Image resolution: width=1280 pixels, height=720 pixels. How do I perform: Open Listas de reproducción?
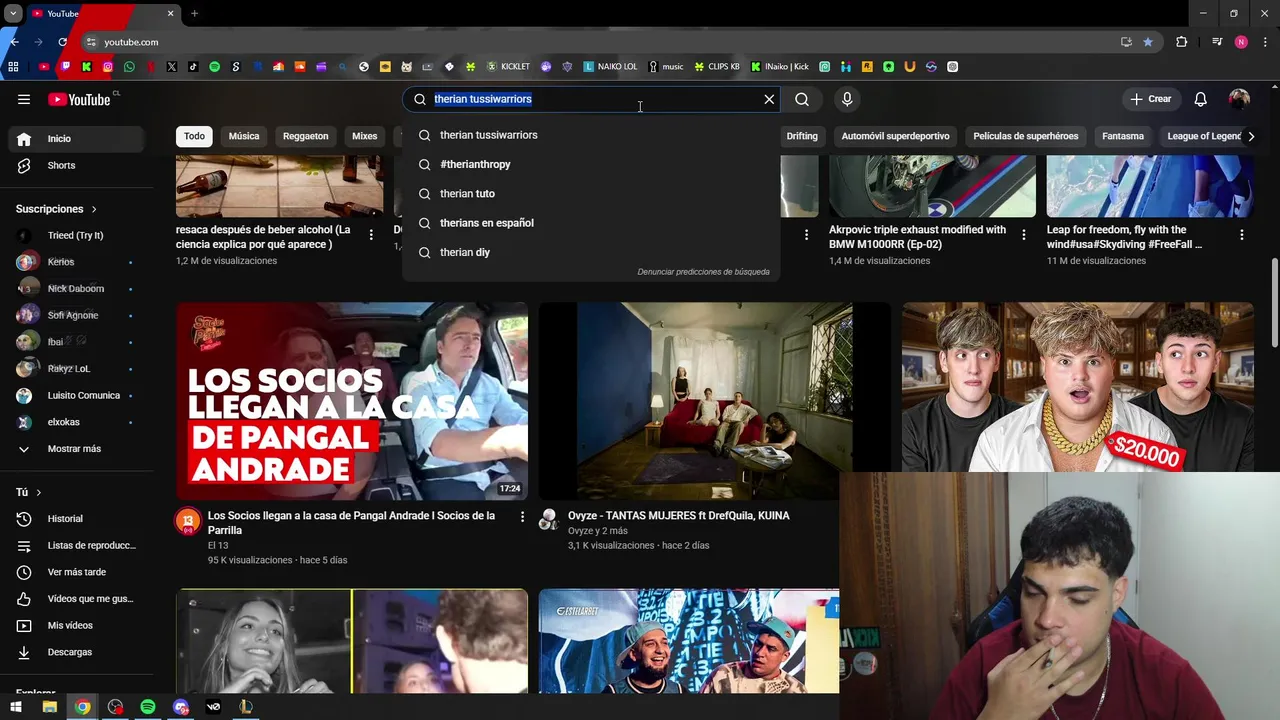(75, 545)
